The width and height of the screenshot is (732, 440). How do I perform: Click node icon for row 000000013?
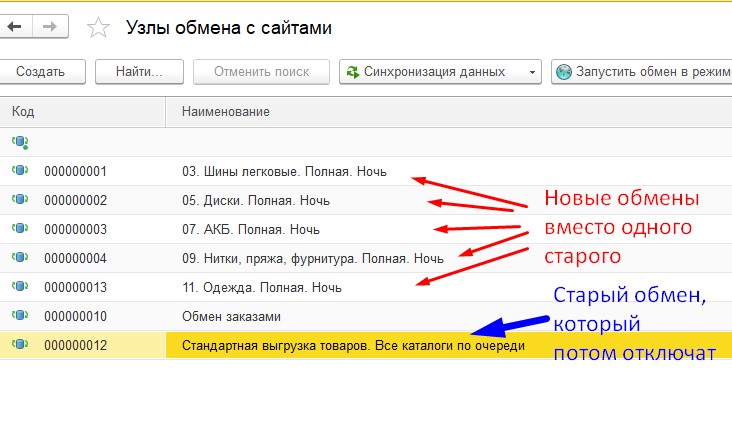pyautogui.click(x=19, y=287)
